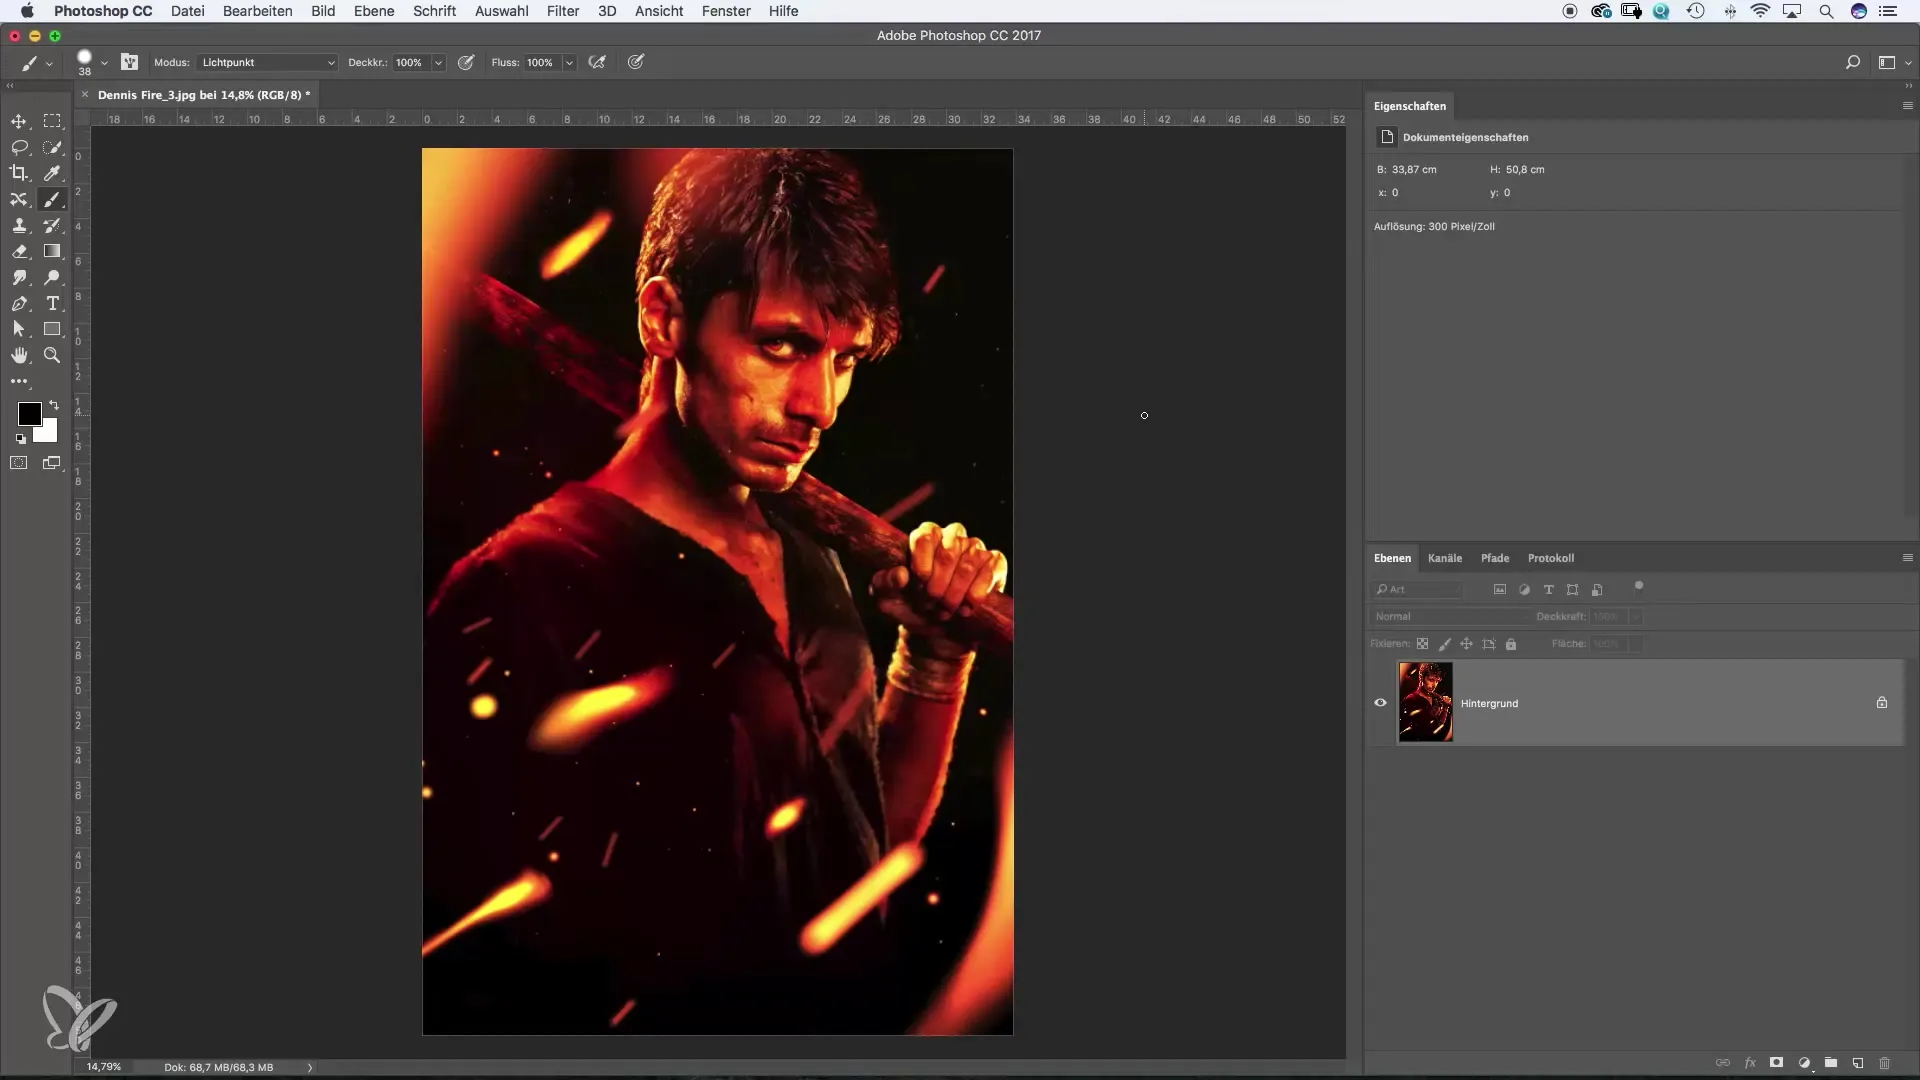The image size is (1920, 1080).
Task: Select the Clone Stamp tool
Action: [x=19, y=225]
